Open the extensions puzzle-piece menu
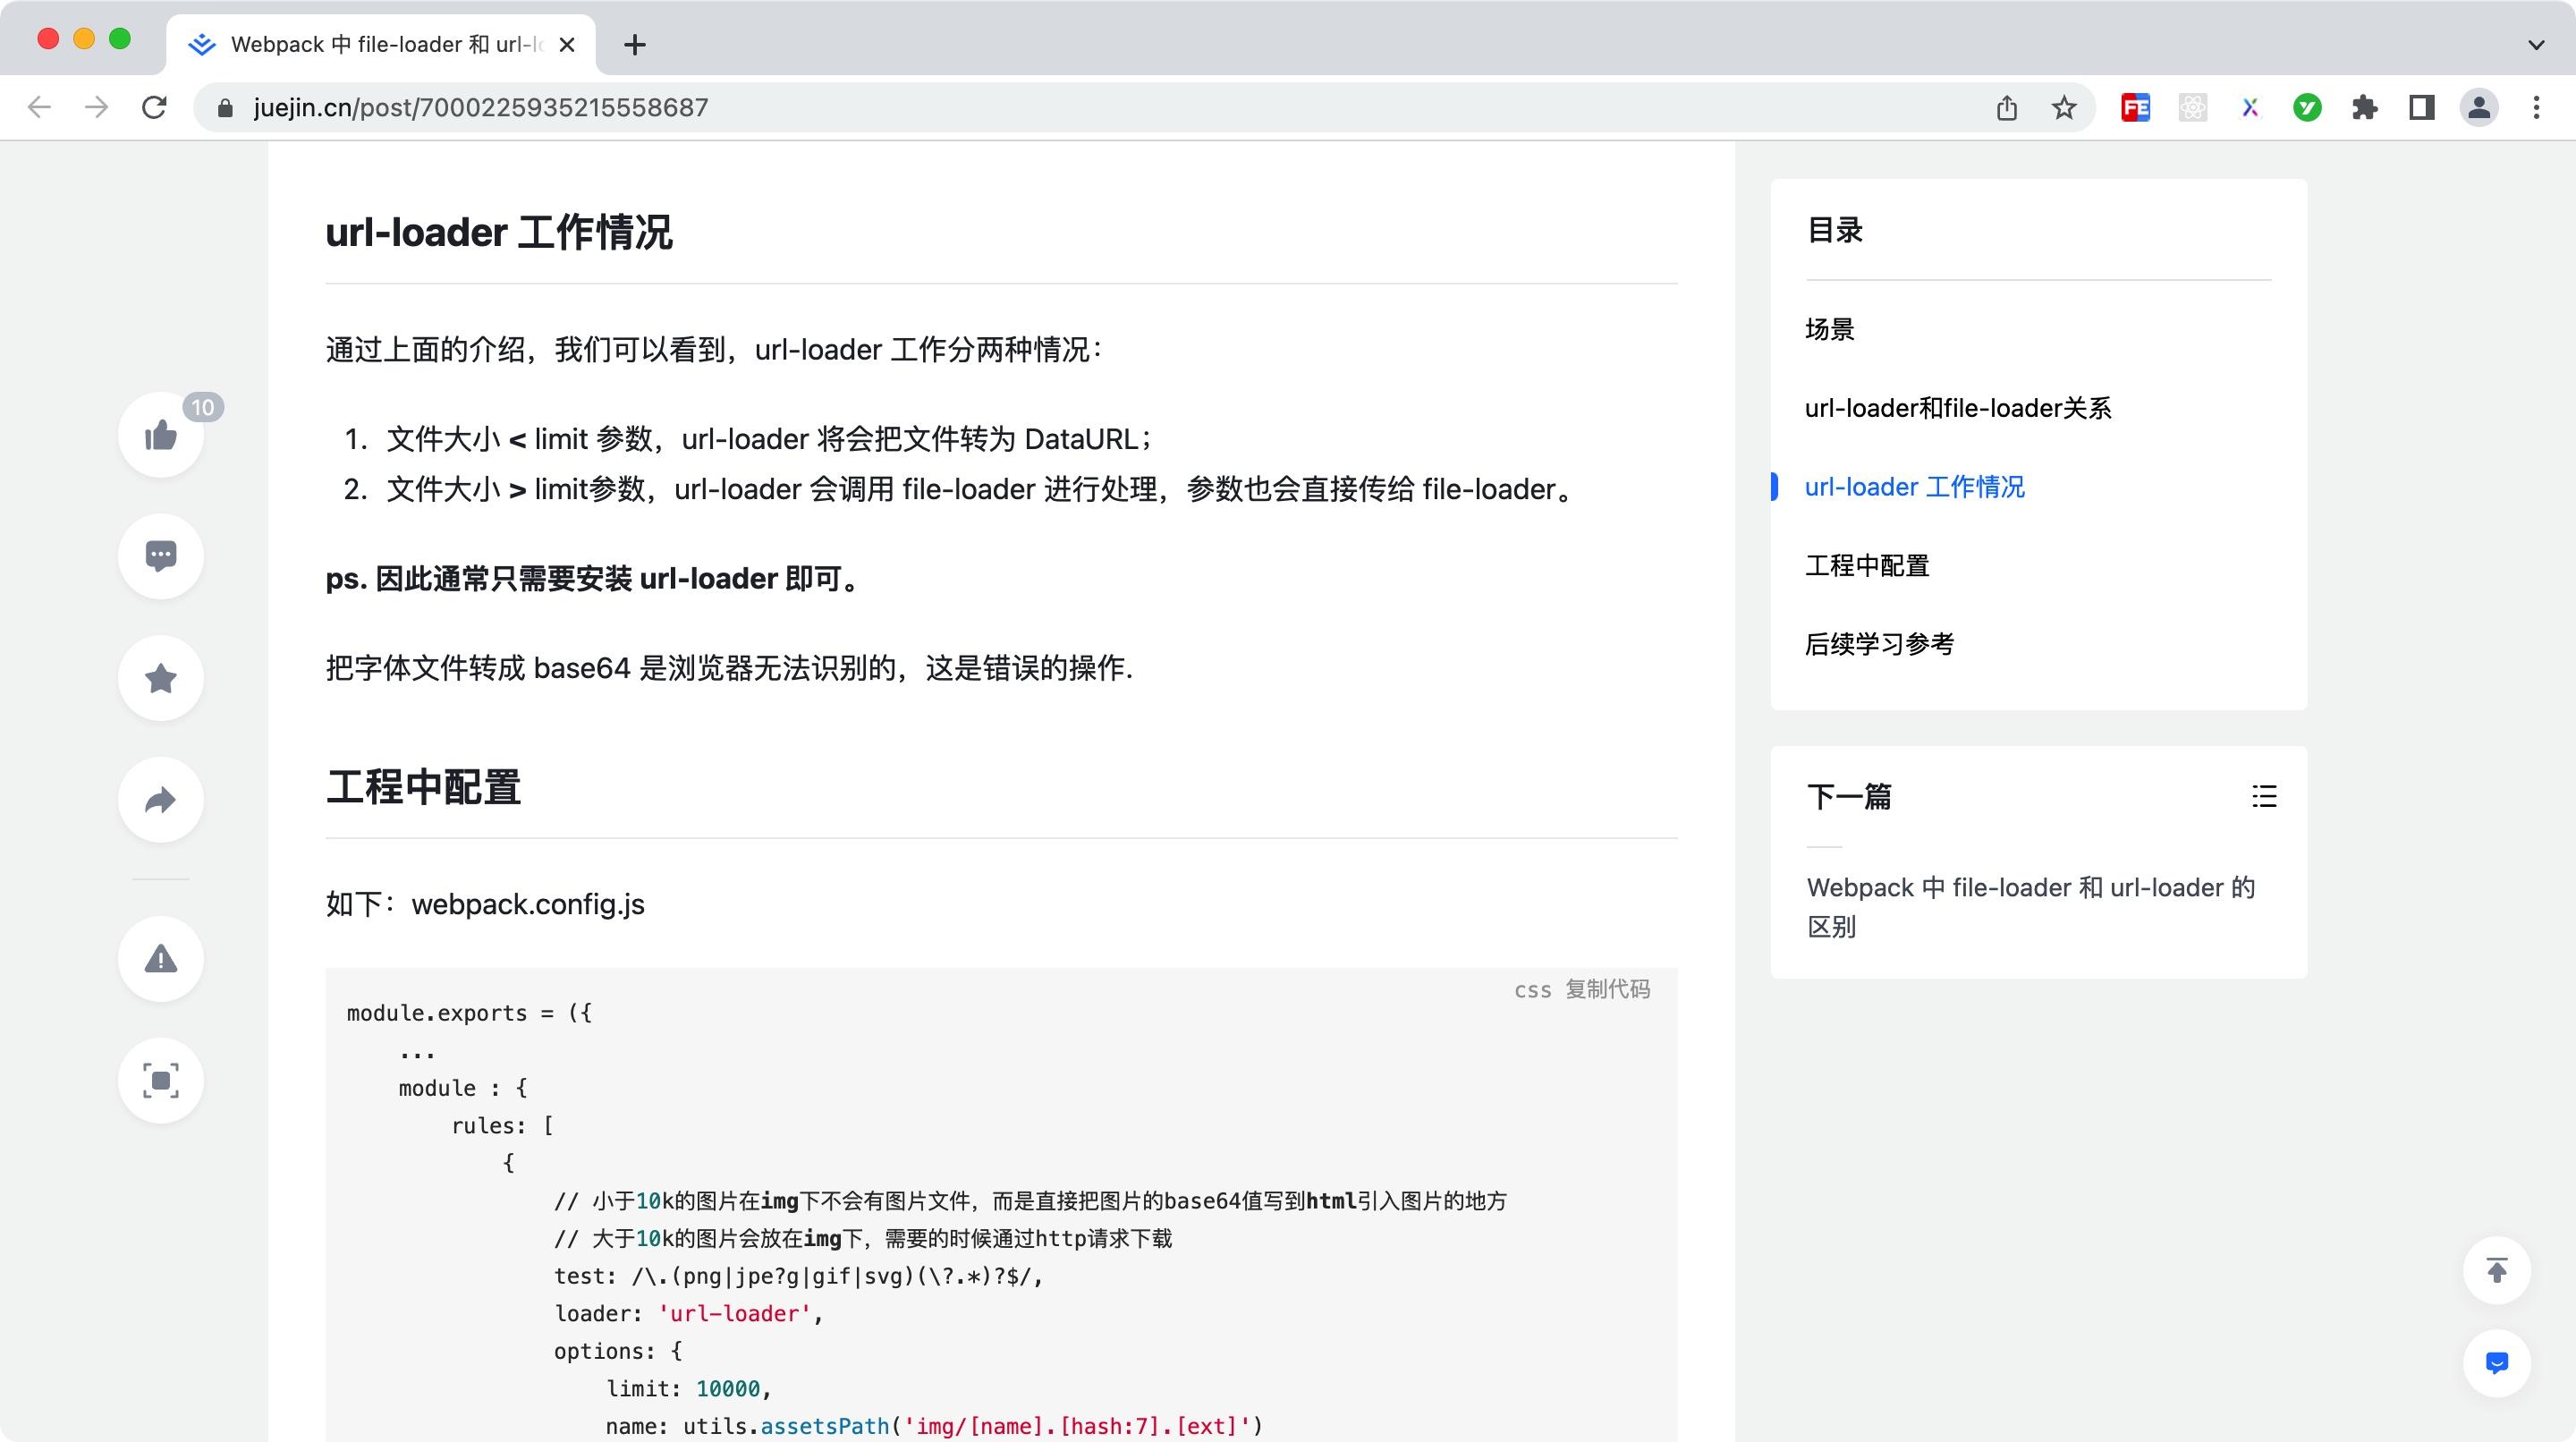Viewport: 2576px width, 1442px height. [2366, 107]
